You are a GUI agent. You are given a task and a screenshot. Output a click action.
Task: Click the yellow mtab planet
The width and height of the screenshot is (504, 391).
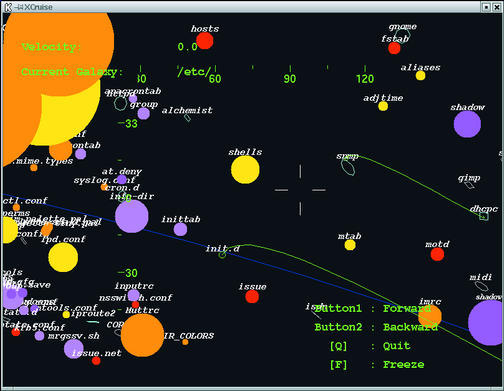point(350,245)
